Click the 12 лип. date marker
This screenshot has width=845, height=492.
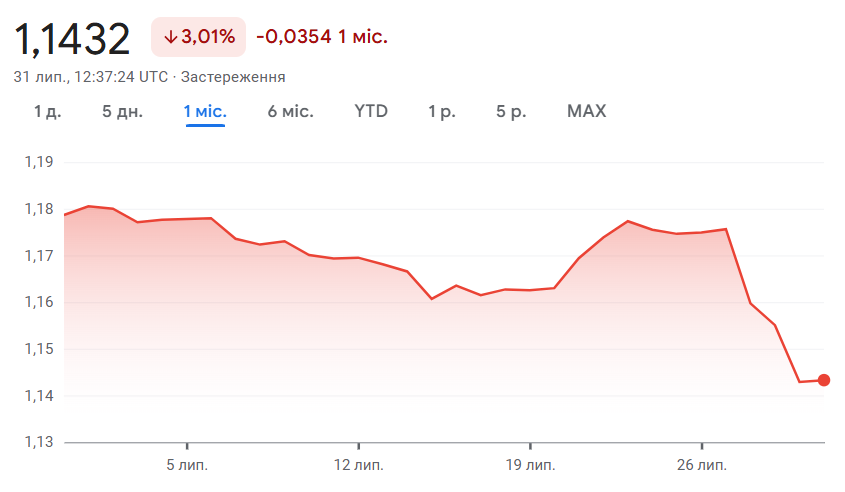click(358, 466)
